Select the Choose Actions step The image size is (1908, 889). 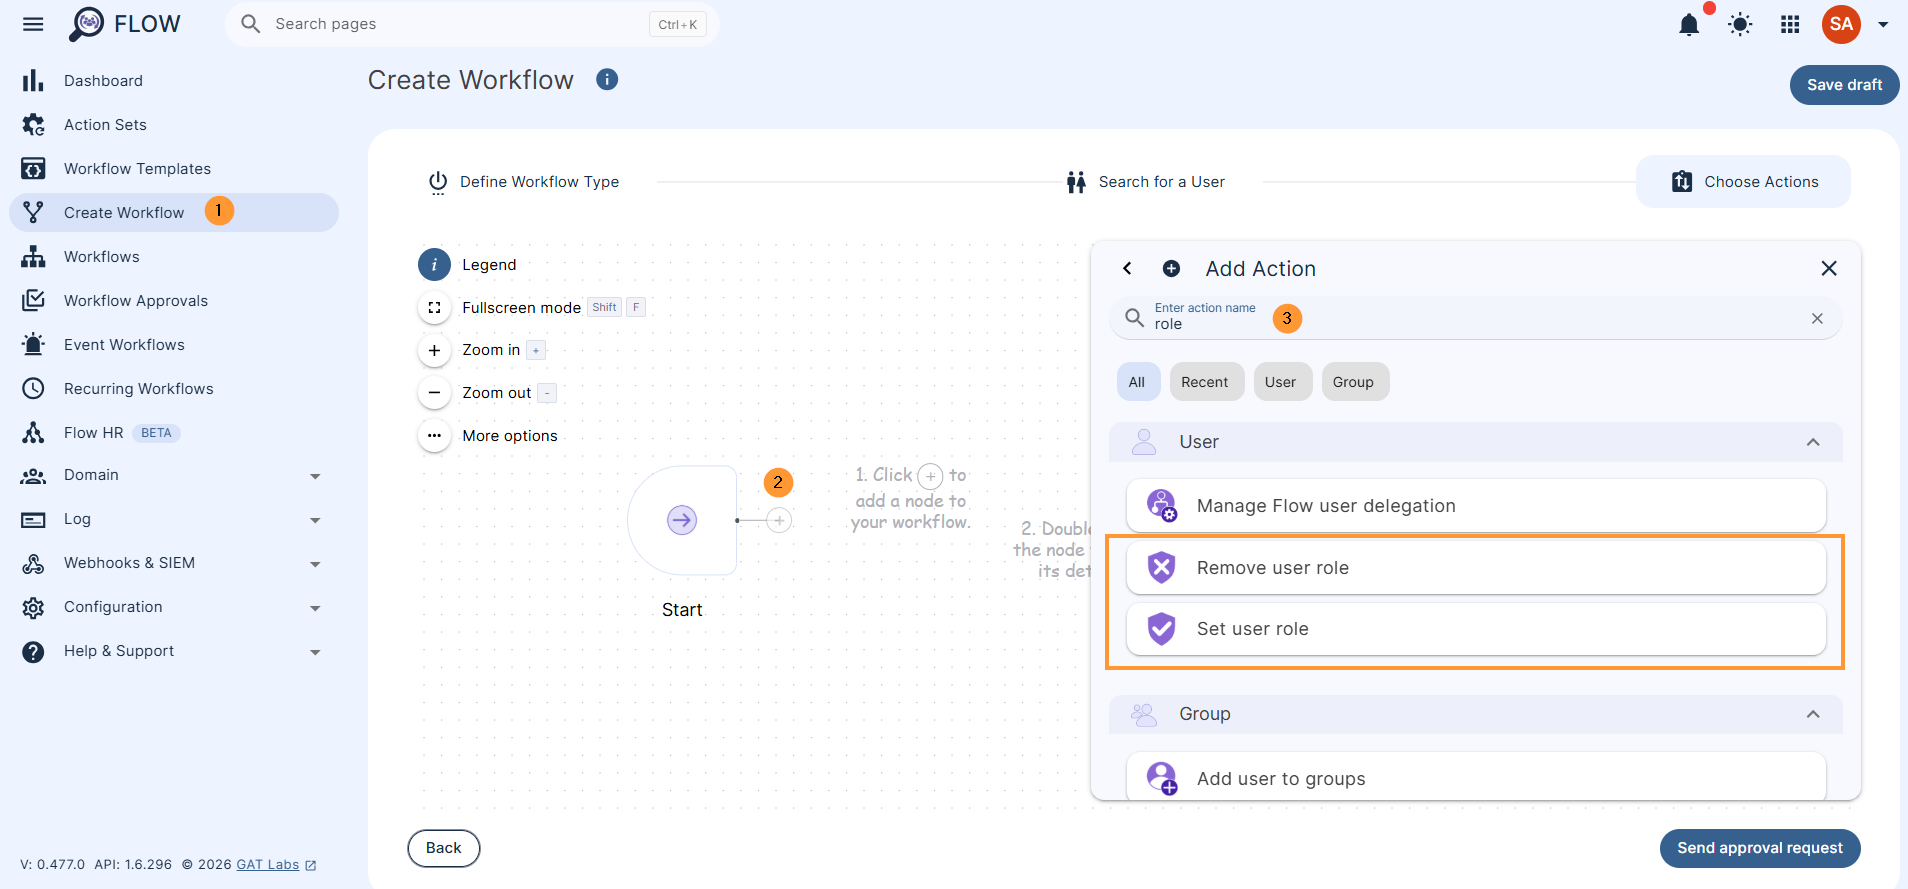pos(1743,182)
